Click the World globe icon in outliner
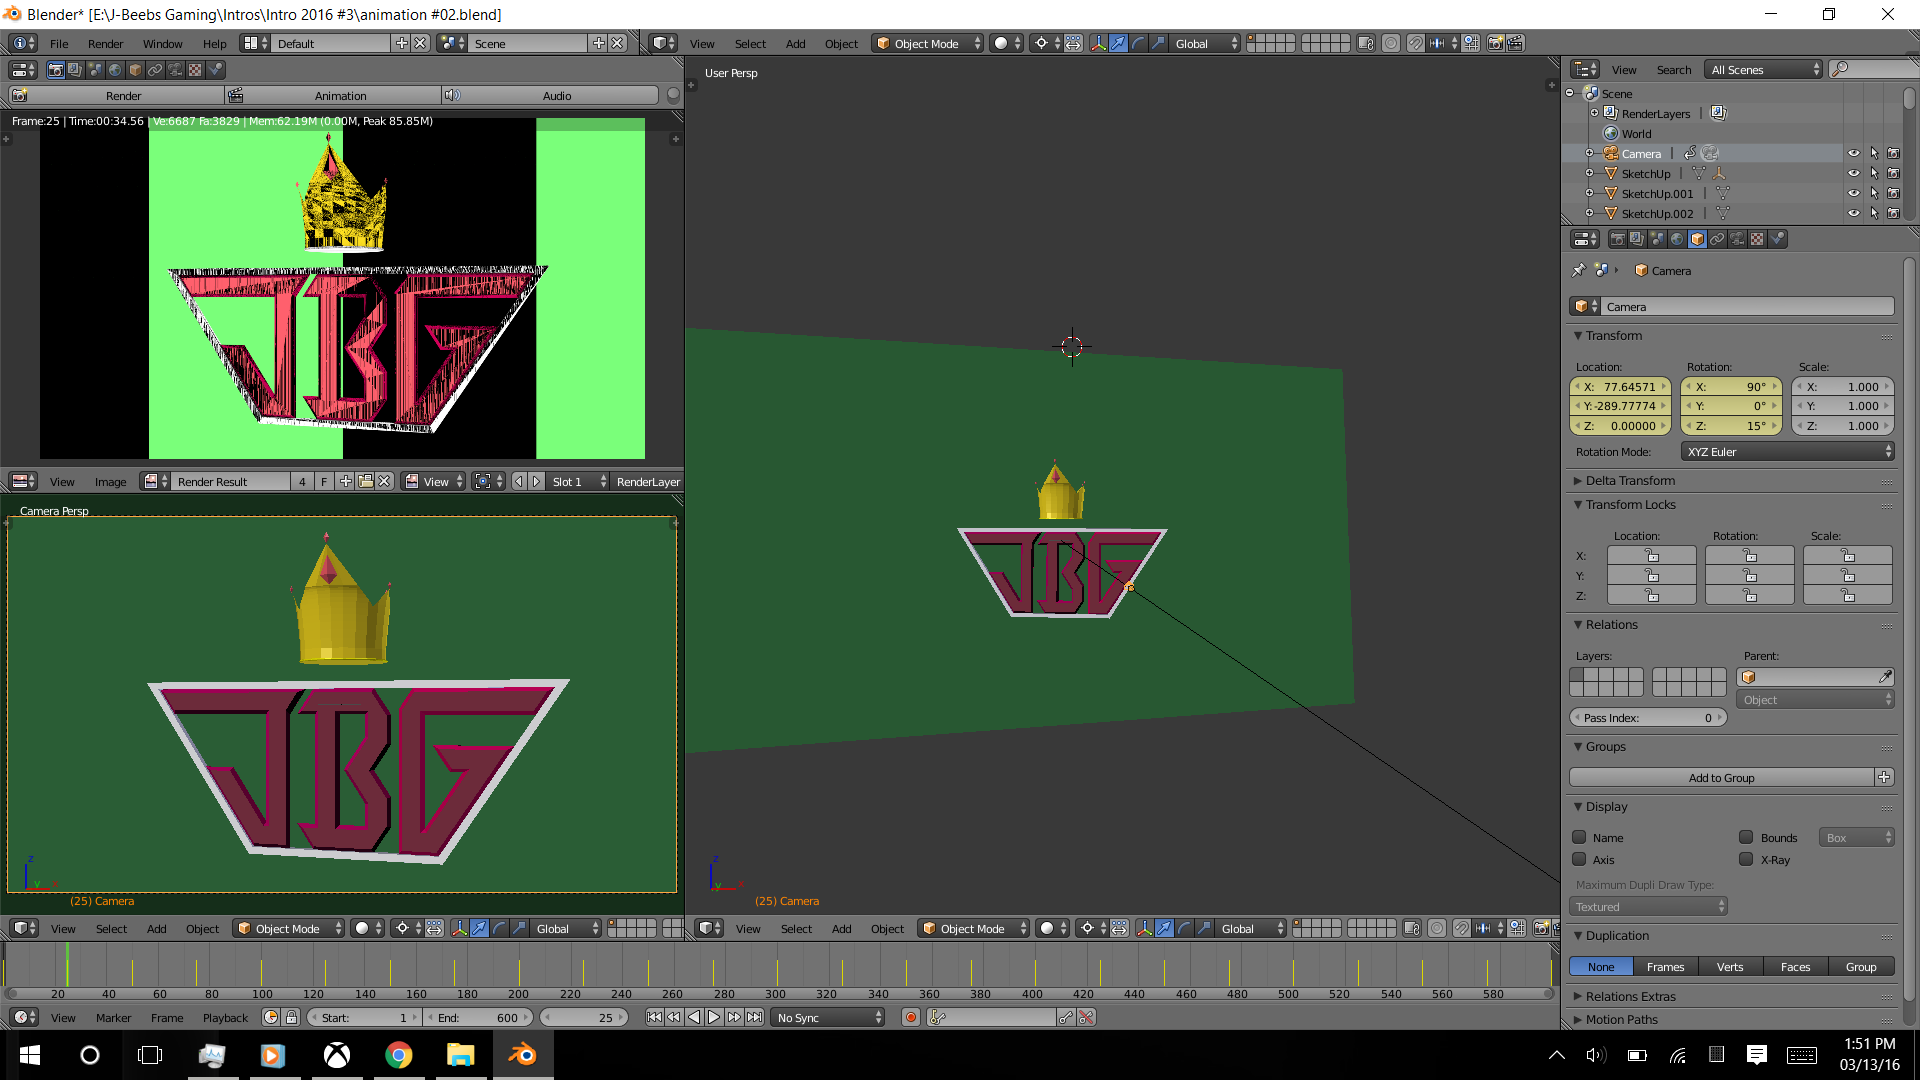Screen dimensions: 1920x1080 (x=1611, y=133)
